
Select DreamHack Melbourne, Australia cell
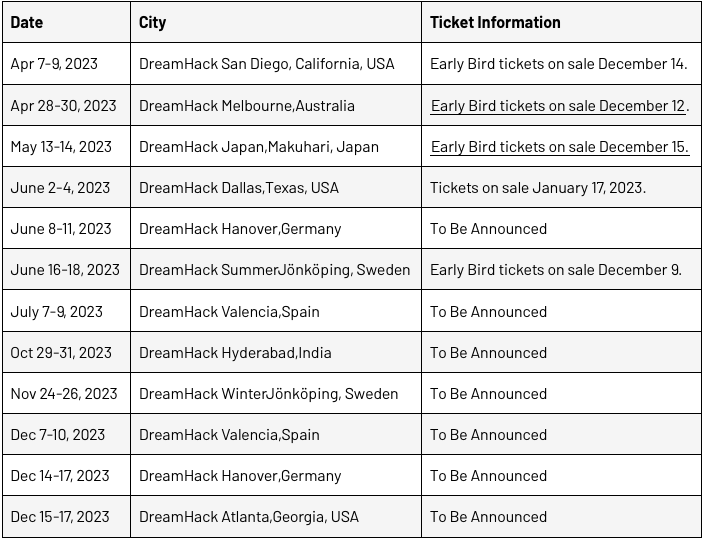click(x=276, y=105)
